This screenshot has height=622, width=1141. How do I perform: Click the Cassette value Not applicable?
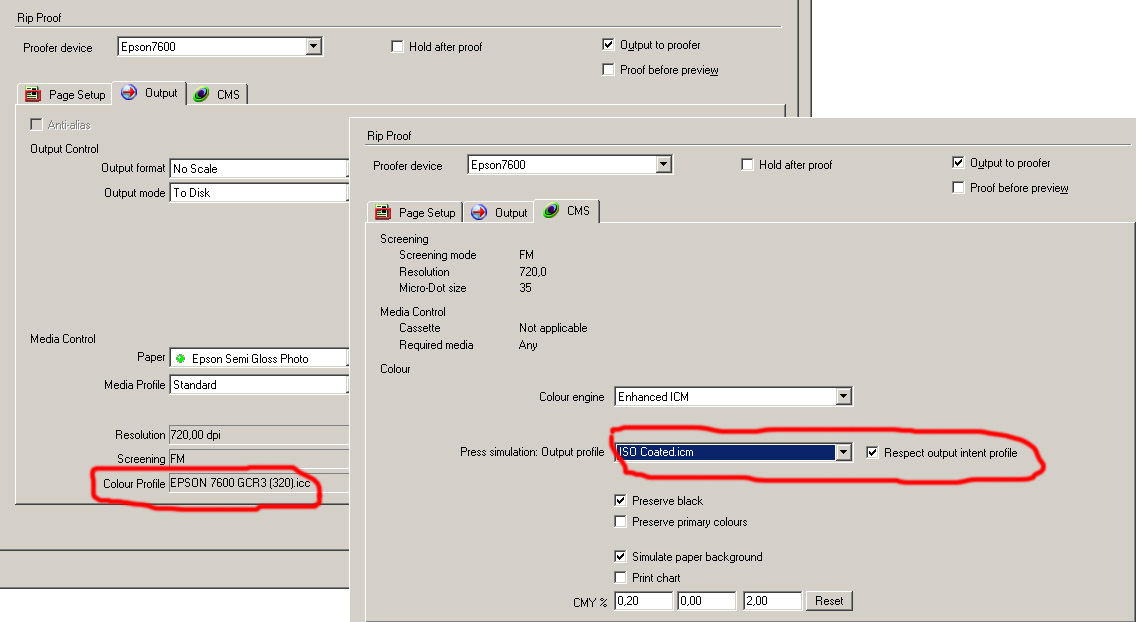point(553,328)
